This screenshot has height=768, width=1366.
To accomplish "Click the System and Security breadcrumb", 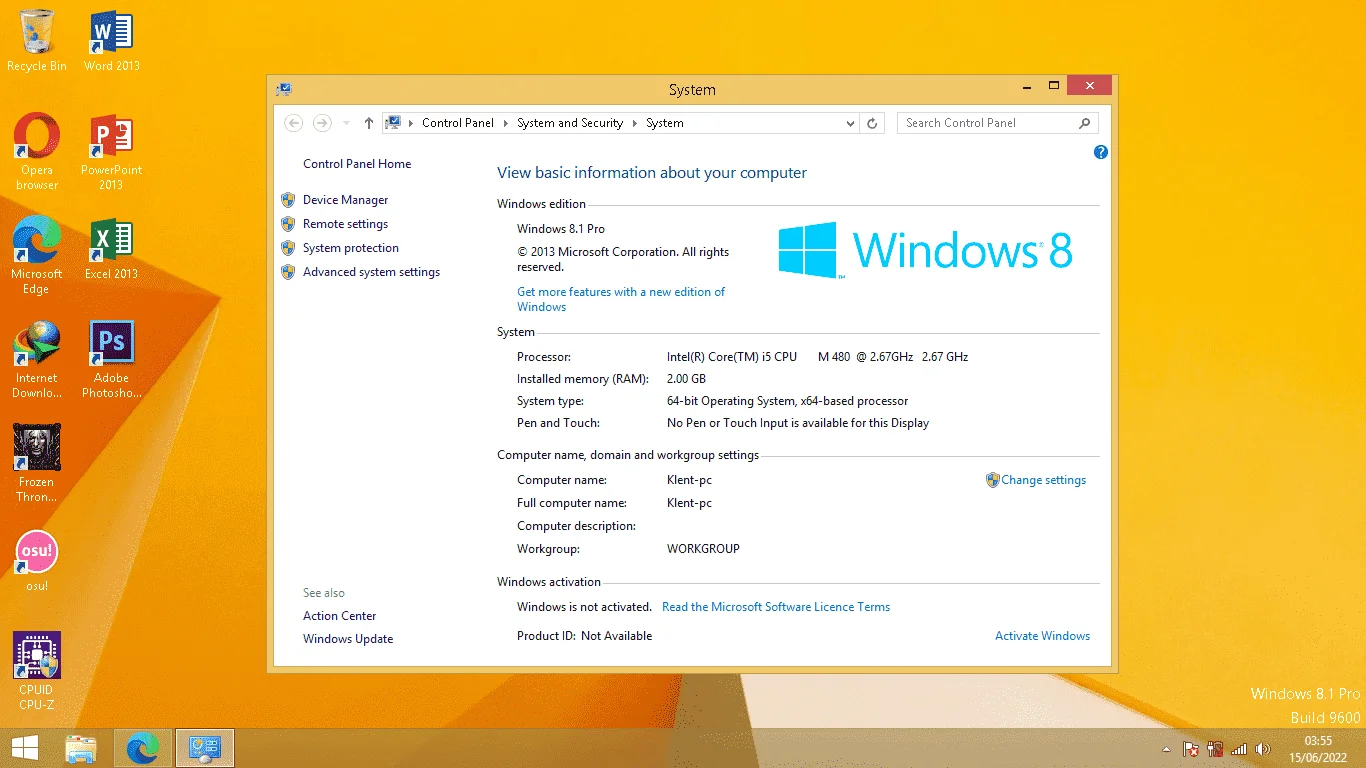I will pos(570,123).
